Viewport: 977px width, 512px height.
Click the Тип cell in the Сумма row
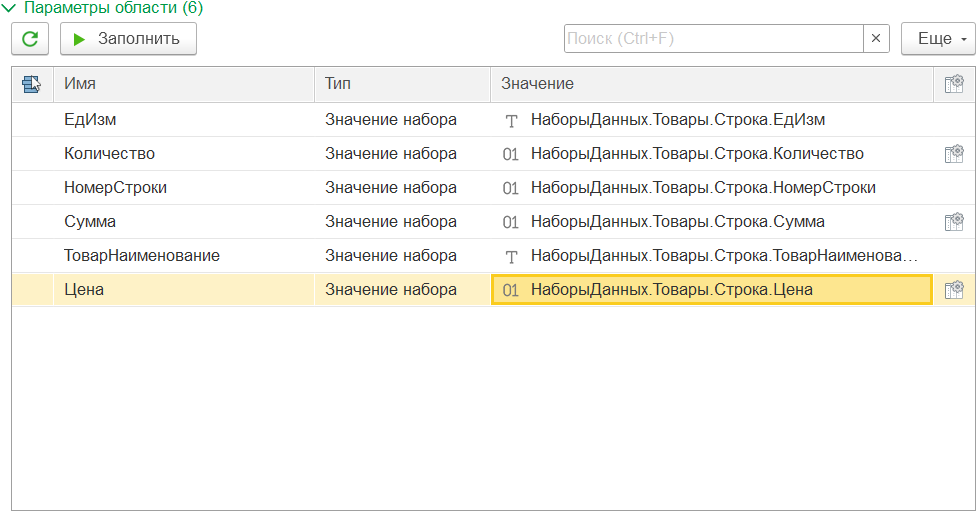(403, 222)
